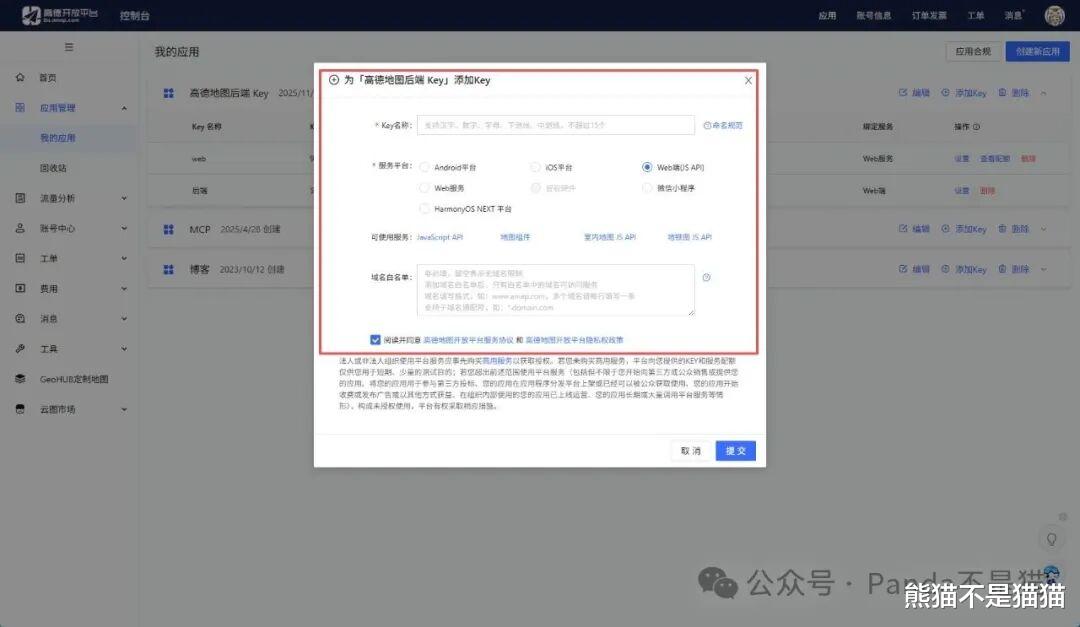This screenshot has width=1080, height=627.
Task: Select the iOS平台 radio option
Action: [x=535, y=167]
